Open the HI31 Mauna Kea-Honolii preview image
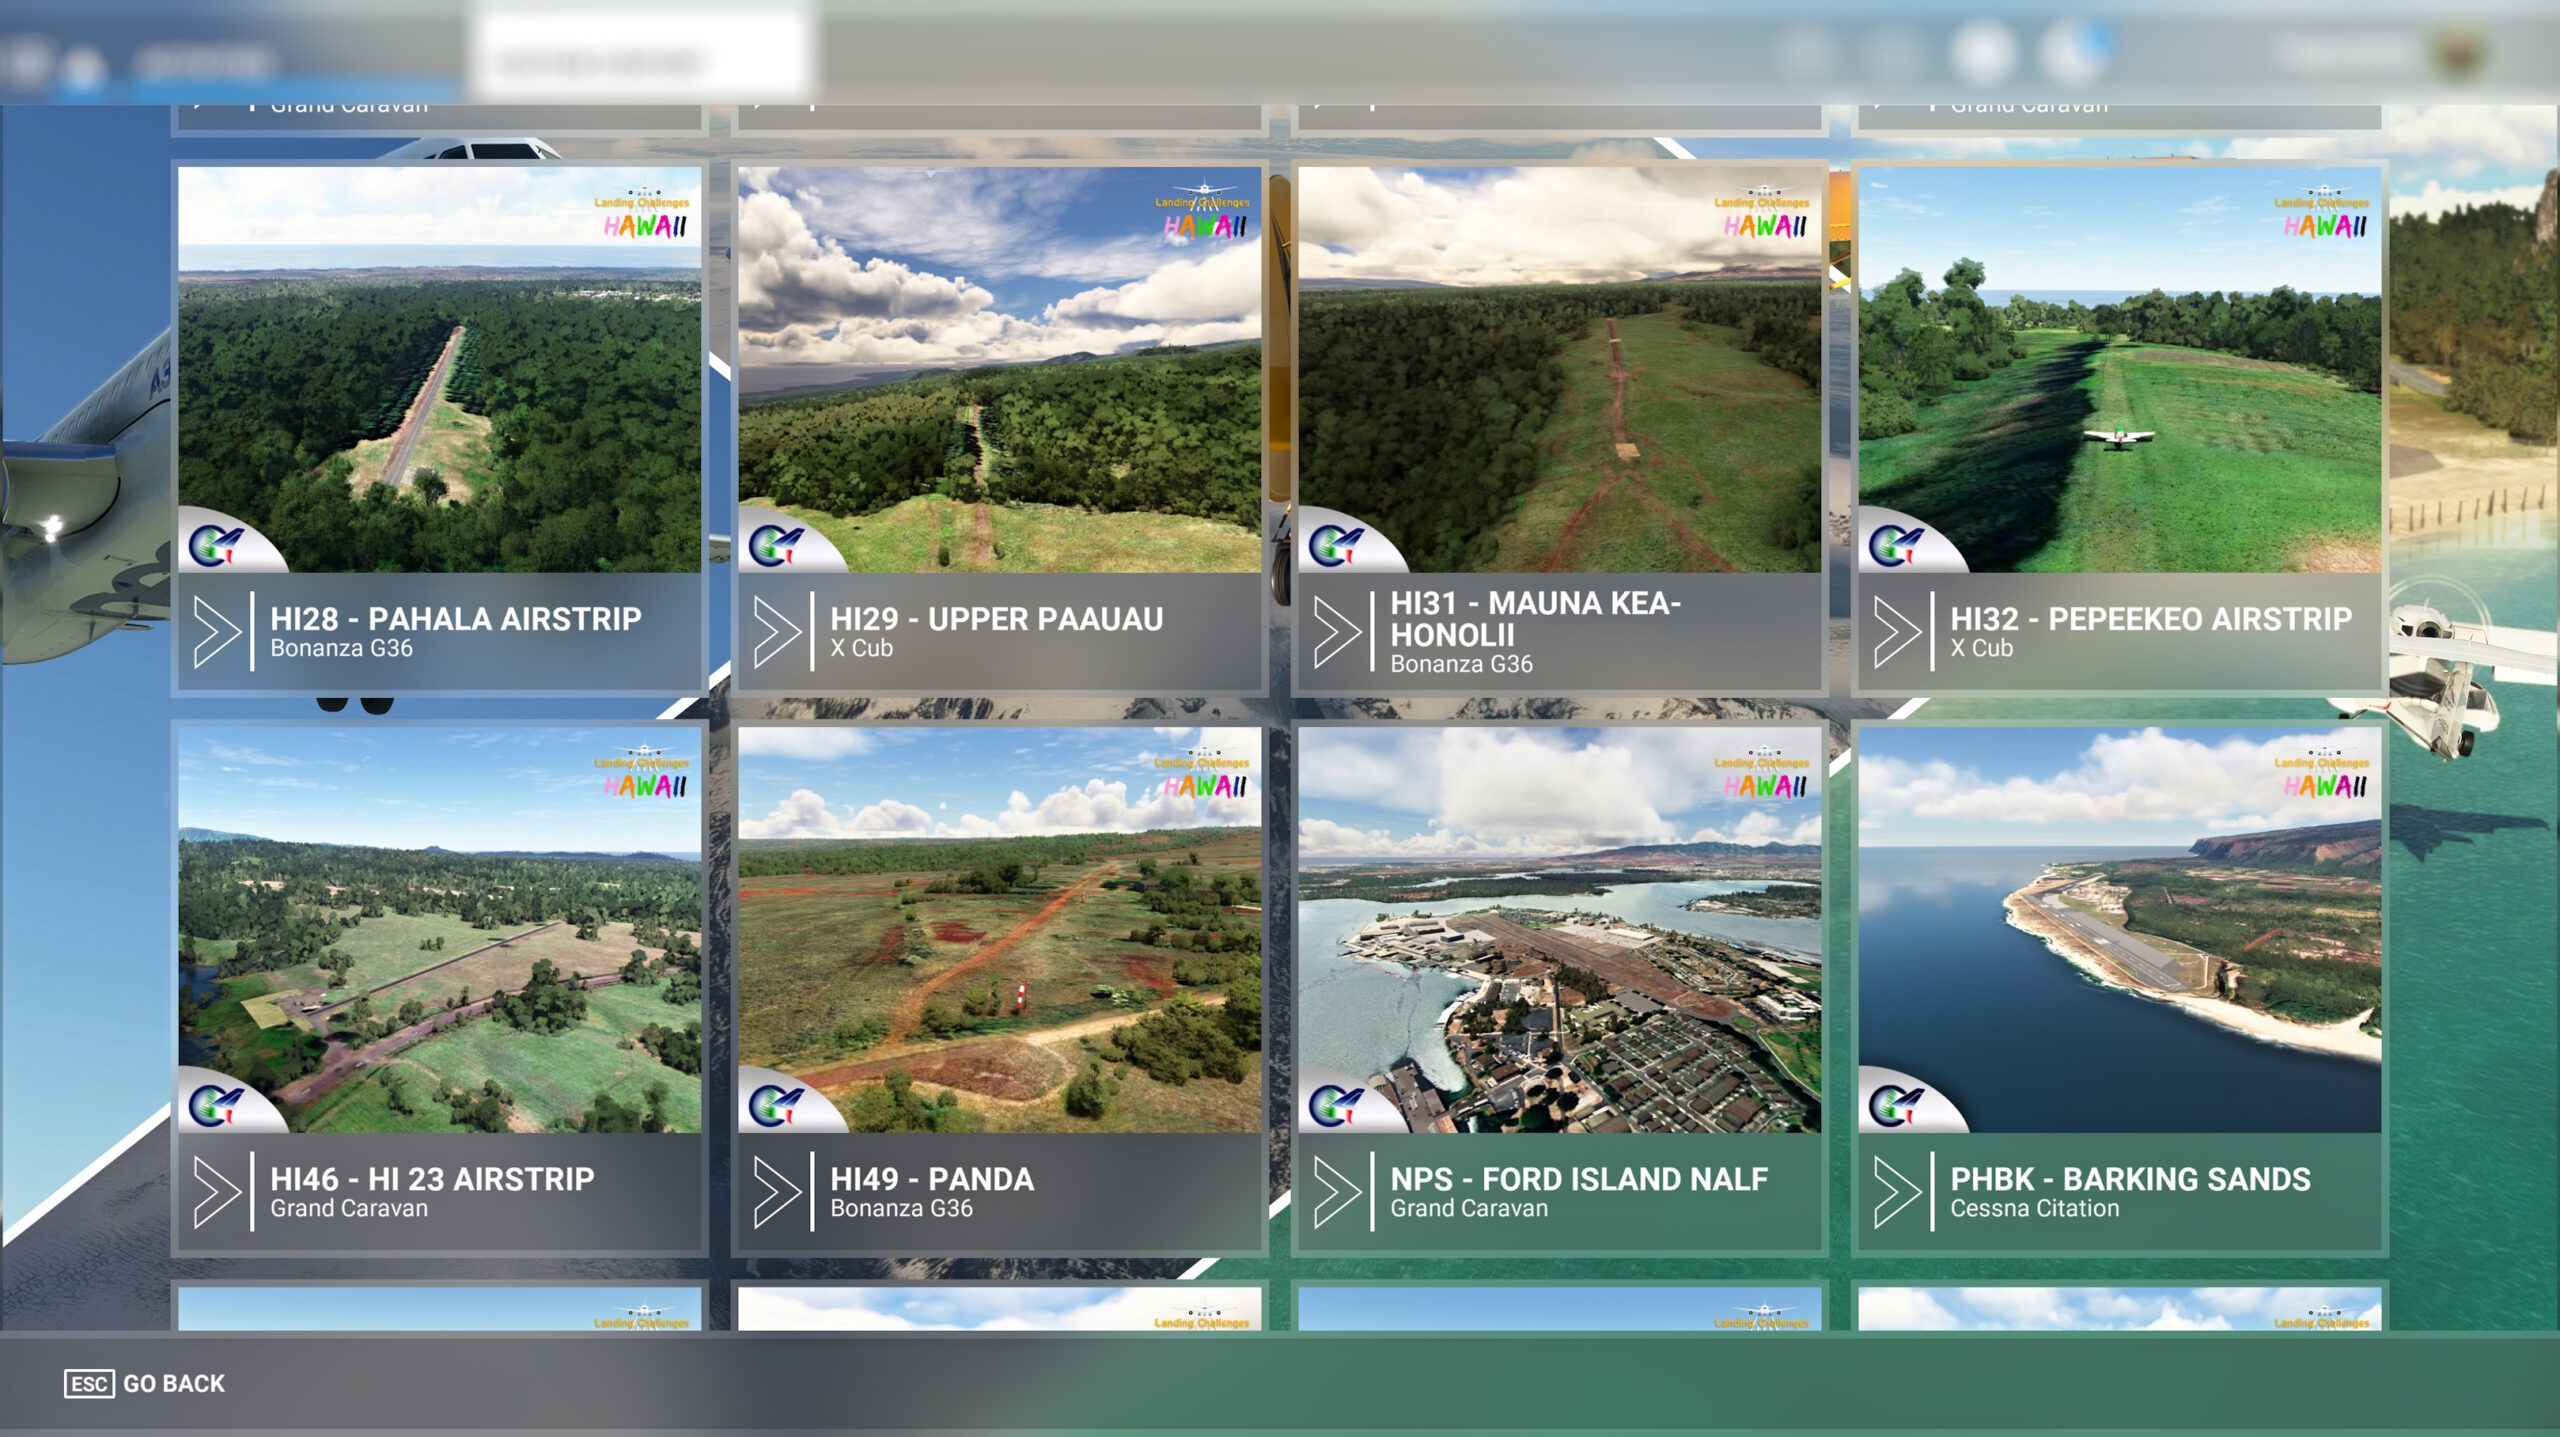2560x1437 pixels. [1560, 369]
